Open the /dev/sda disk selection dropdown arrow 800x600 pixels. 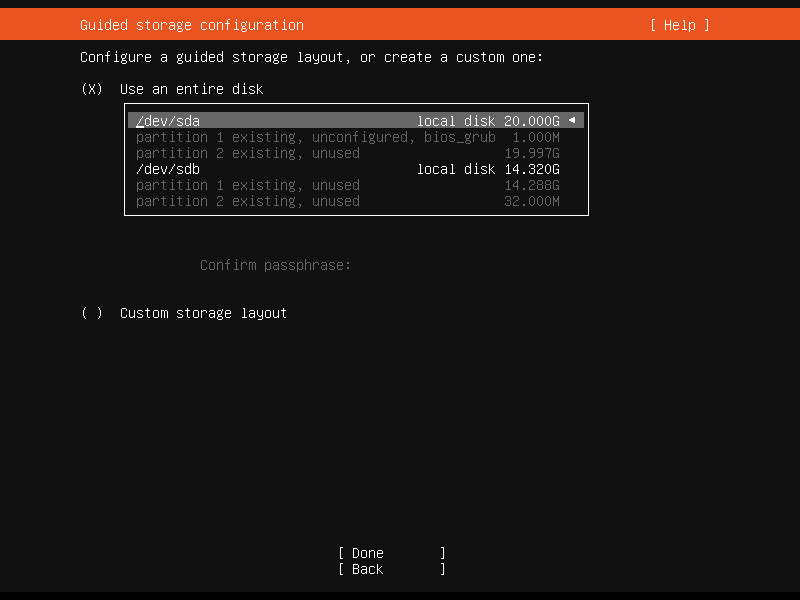point(574,120)
